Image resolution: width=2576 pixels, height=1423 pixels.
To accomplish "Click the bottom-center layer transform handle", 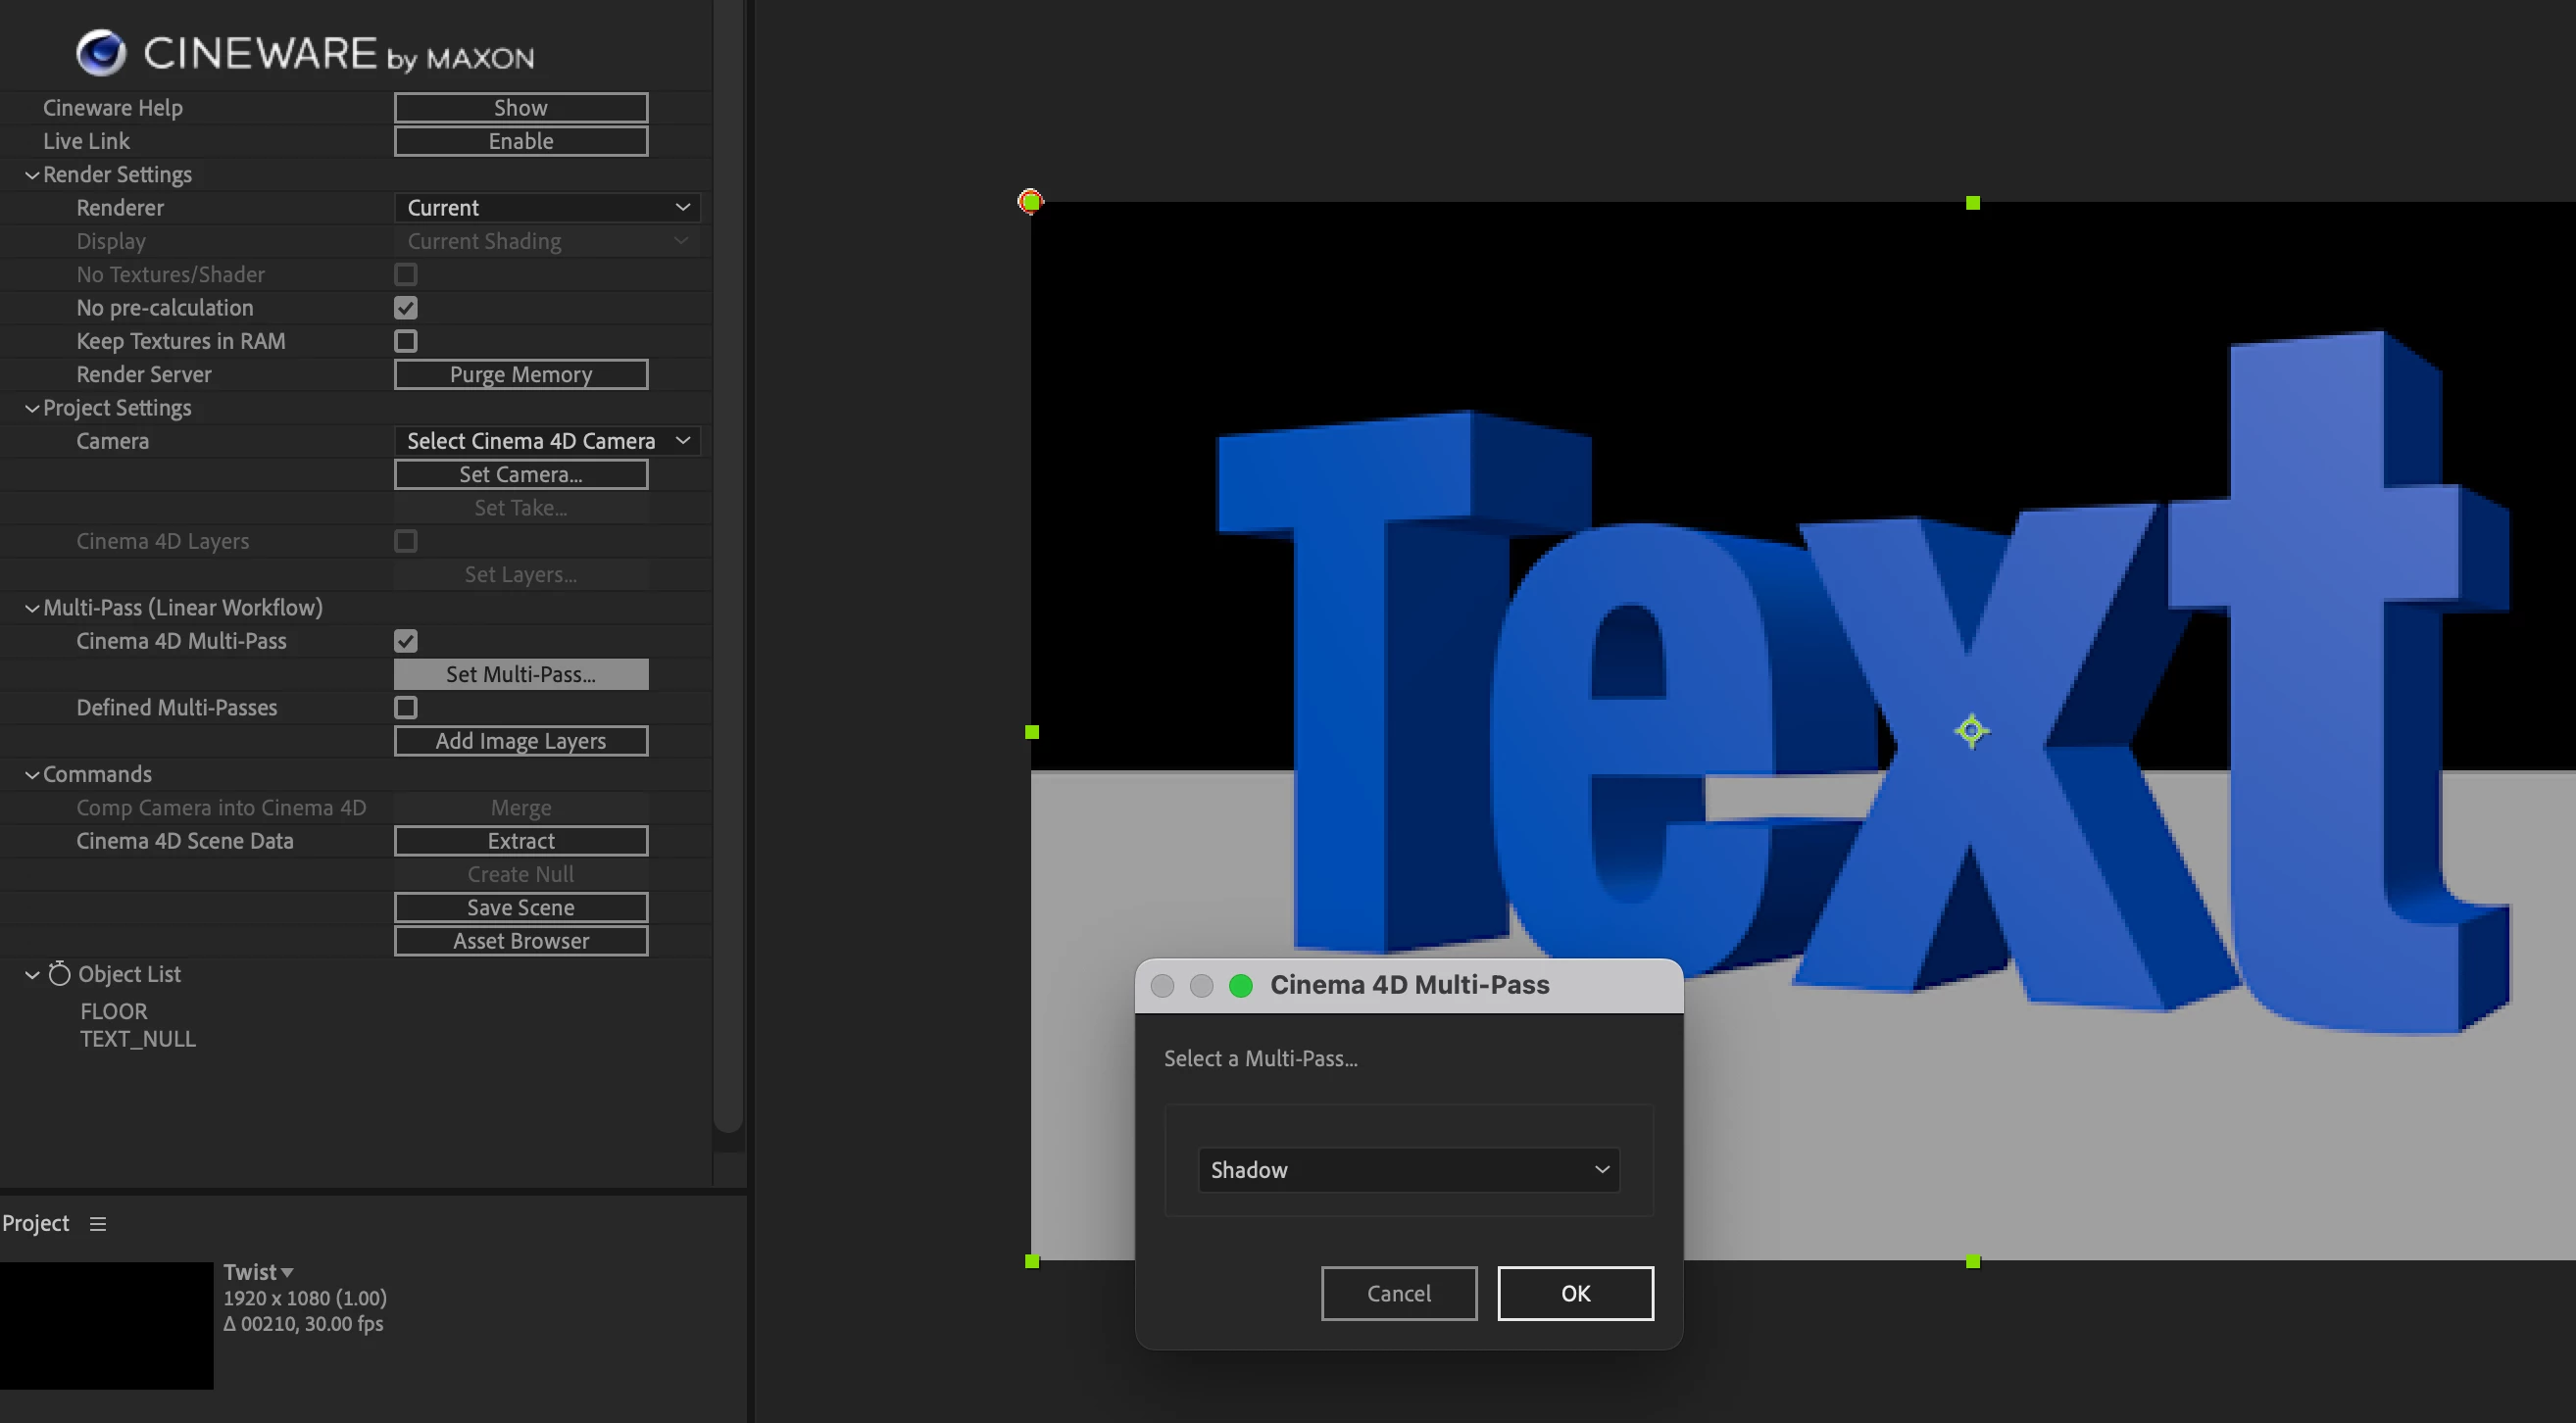I will click(1972, 1262).
